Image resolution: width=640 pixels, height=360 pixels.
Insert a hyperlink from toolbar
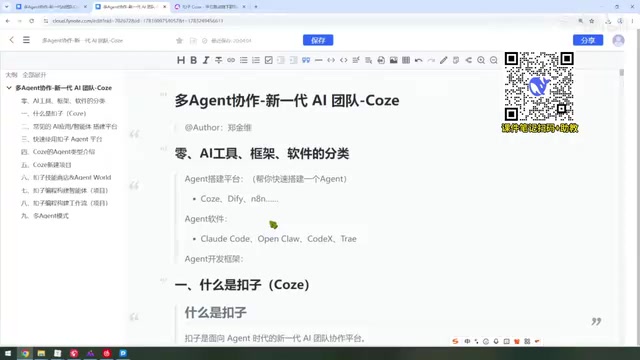231,60
